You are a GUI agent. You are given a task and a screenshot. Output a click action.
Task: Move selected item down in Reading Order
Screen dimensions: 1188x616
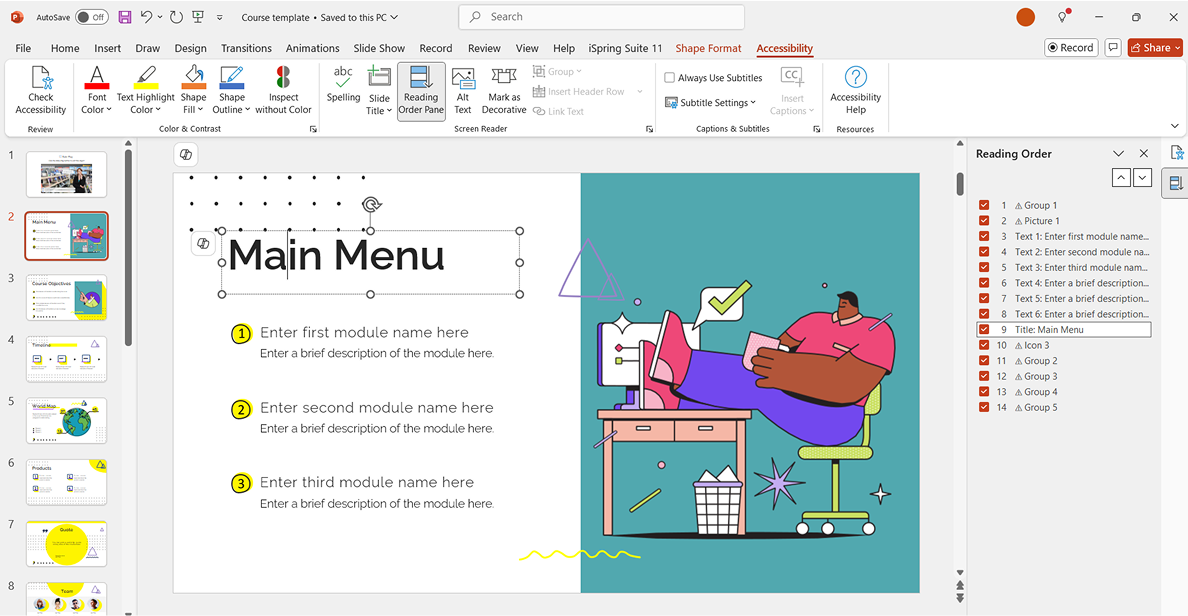1143,178
